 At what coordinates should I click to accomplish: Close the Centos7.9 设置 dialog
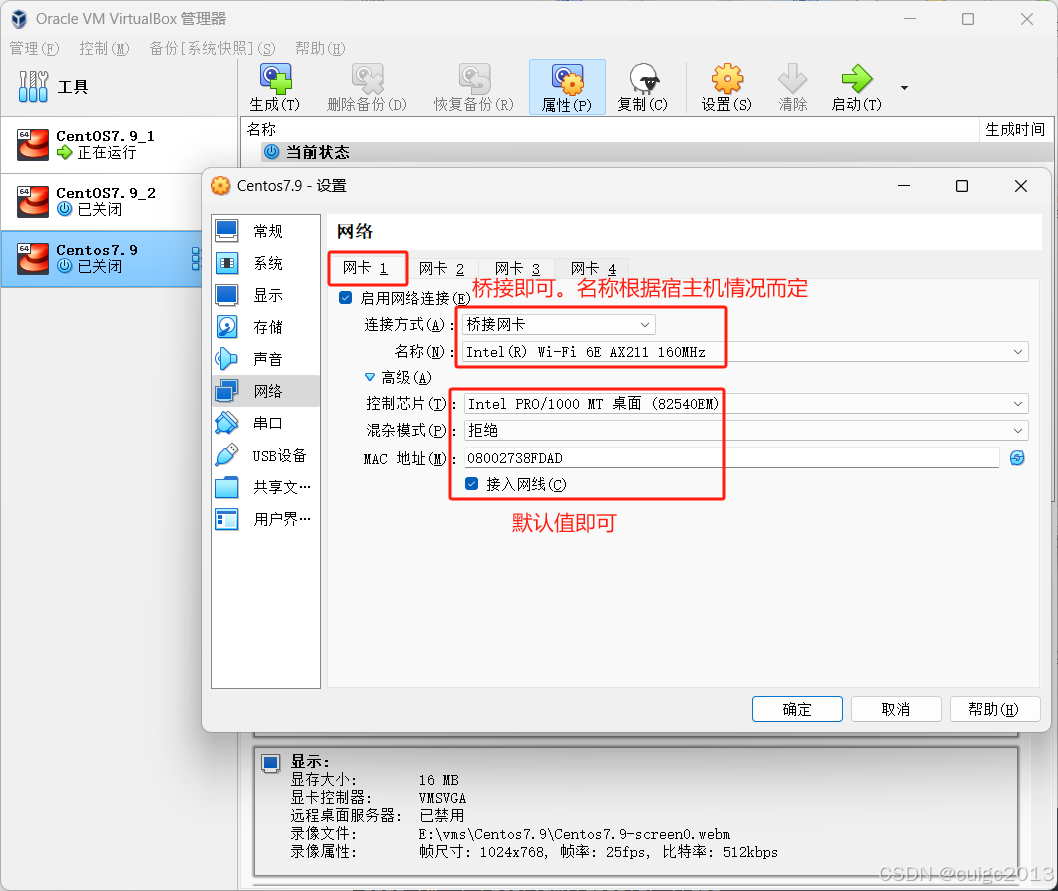1021,186
